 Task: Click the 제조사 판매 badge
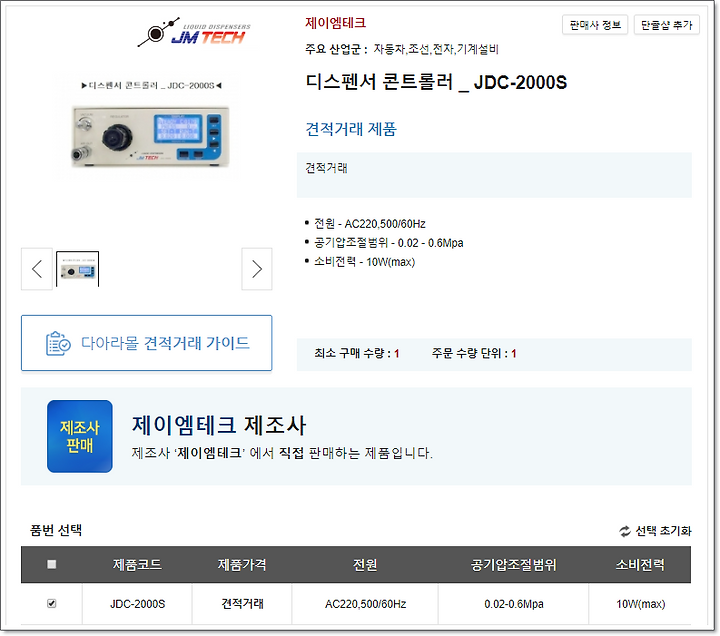tap(80, 436)
